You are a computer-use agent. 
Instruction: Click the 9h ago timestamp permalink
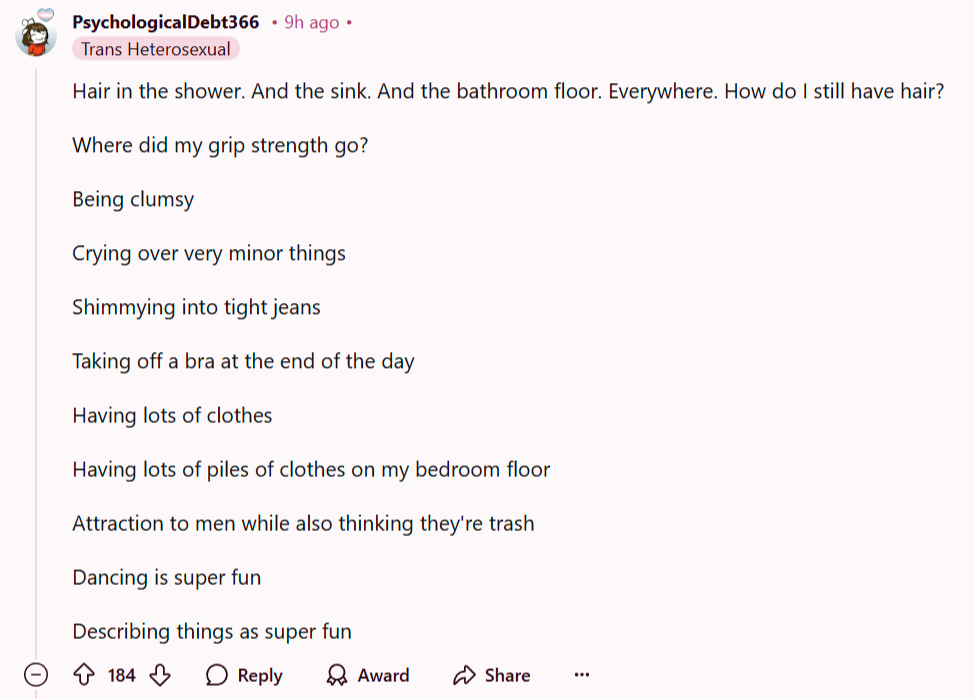tap(312, 22)
